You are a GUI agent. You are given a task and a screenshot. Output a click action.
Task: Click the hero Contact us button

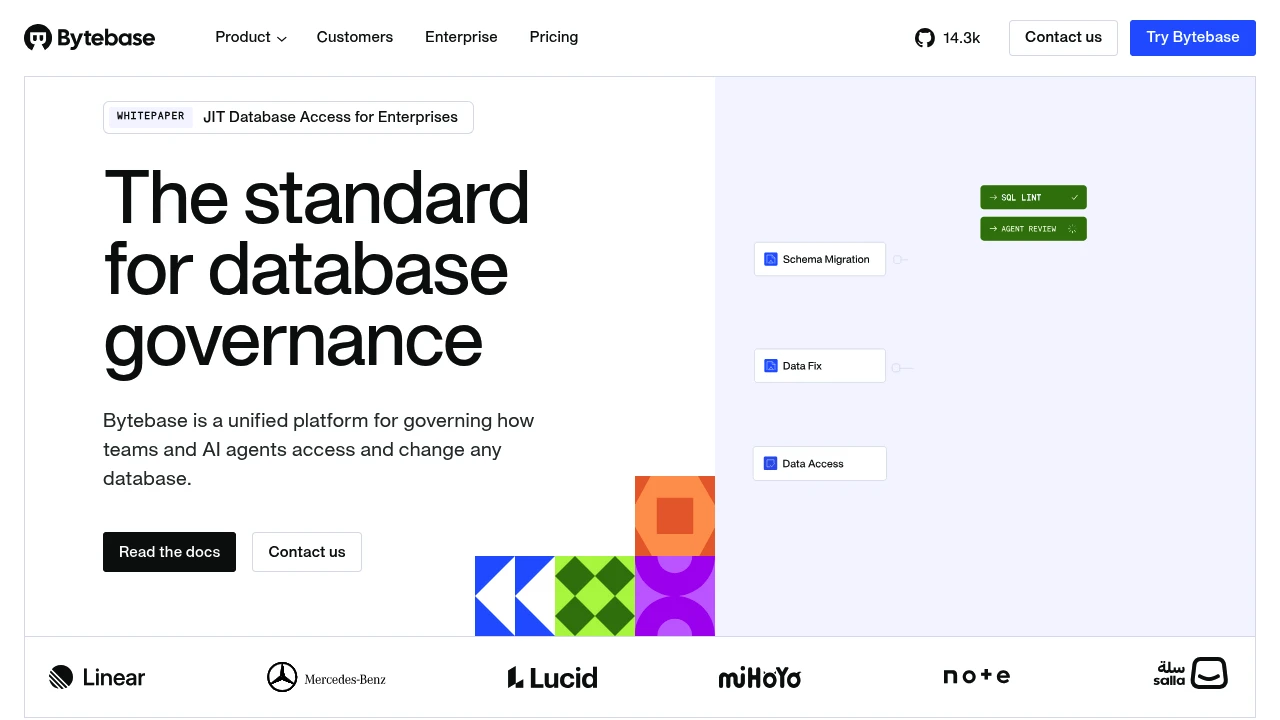click(x=307, y=552)
